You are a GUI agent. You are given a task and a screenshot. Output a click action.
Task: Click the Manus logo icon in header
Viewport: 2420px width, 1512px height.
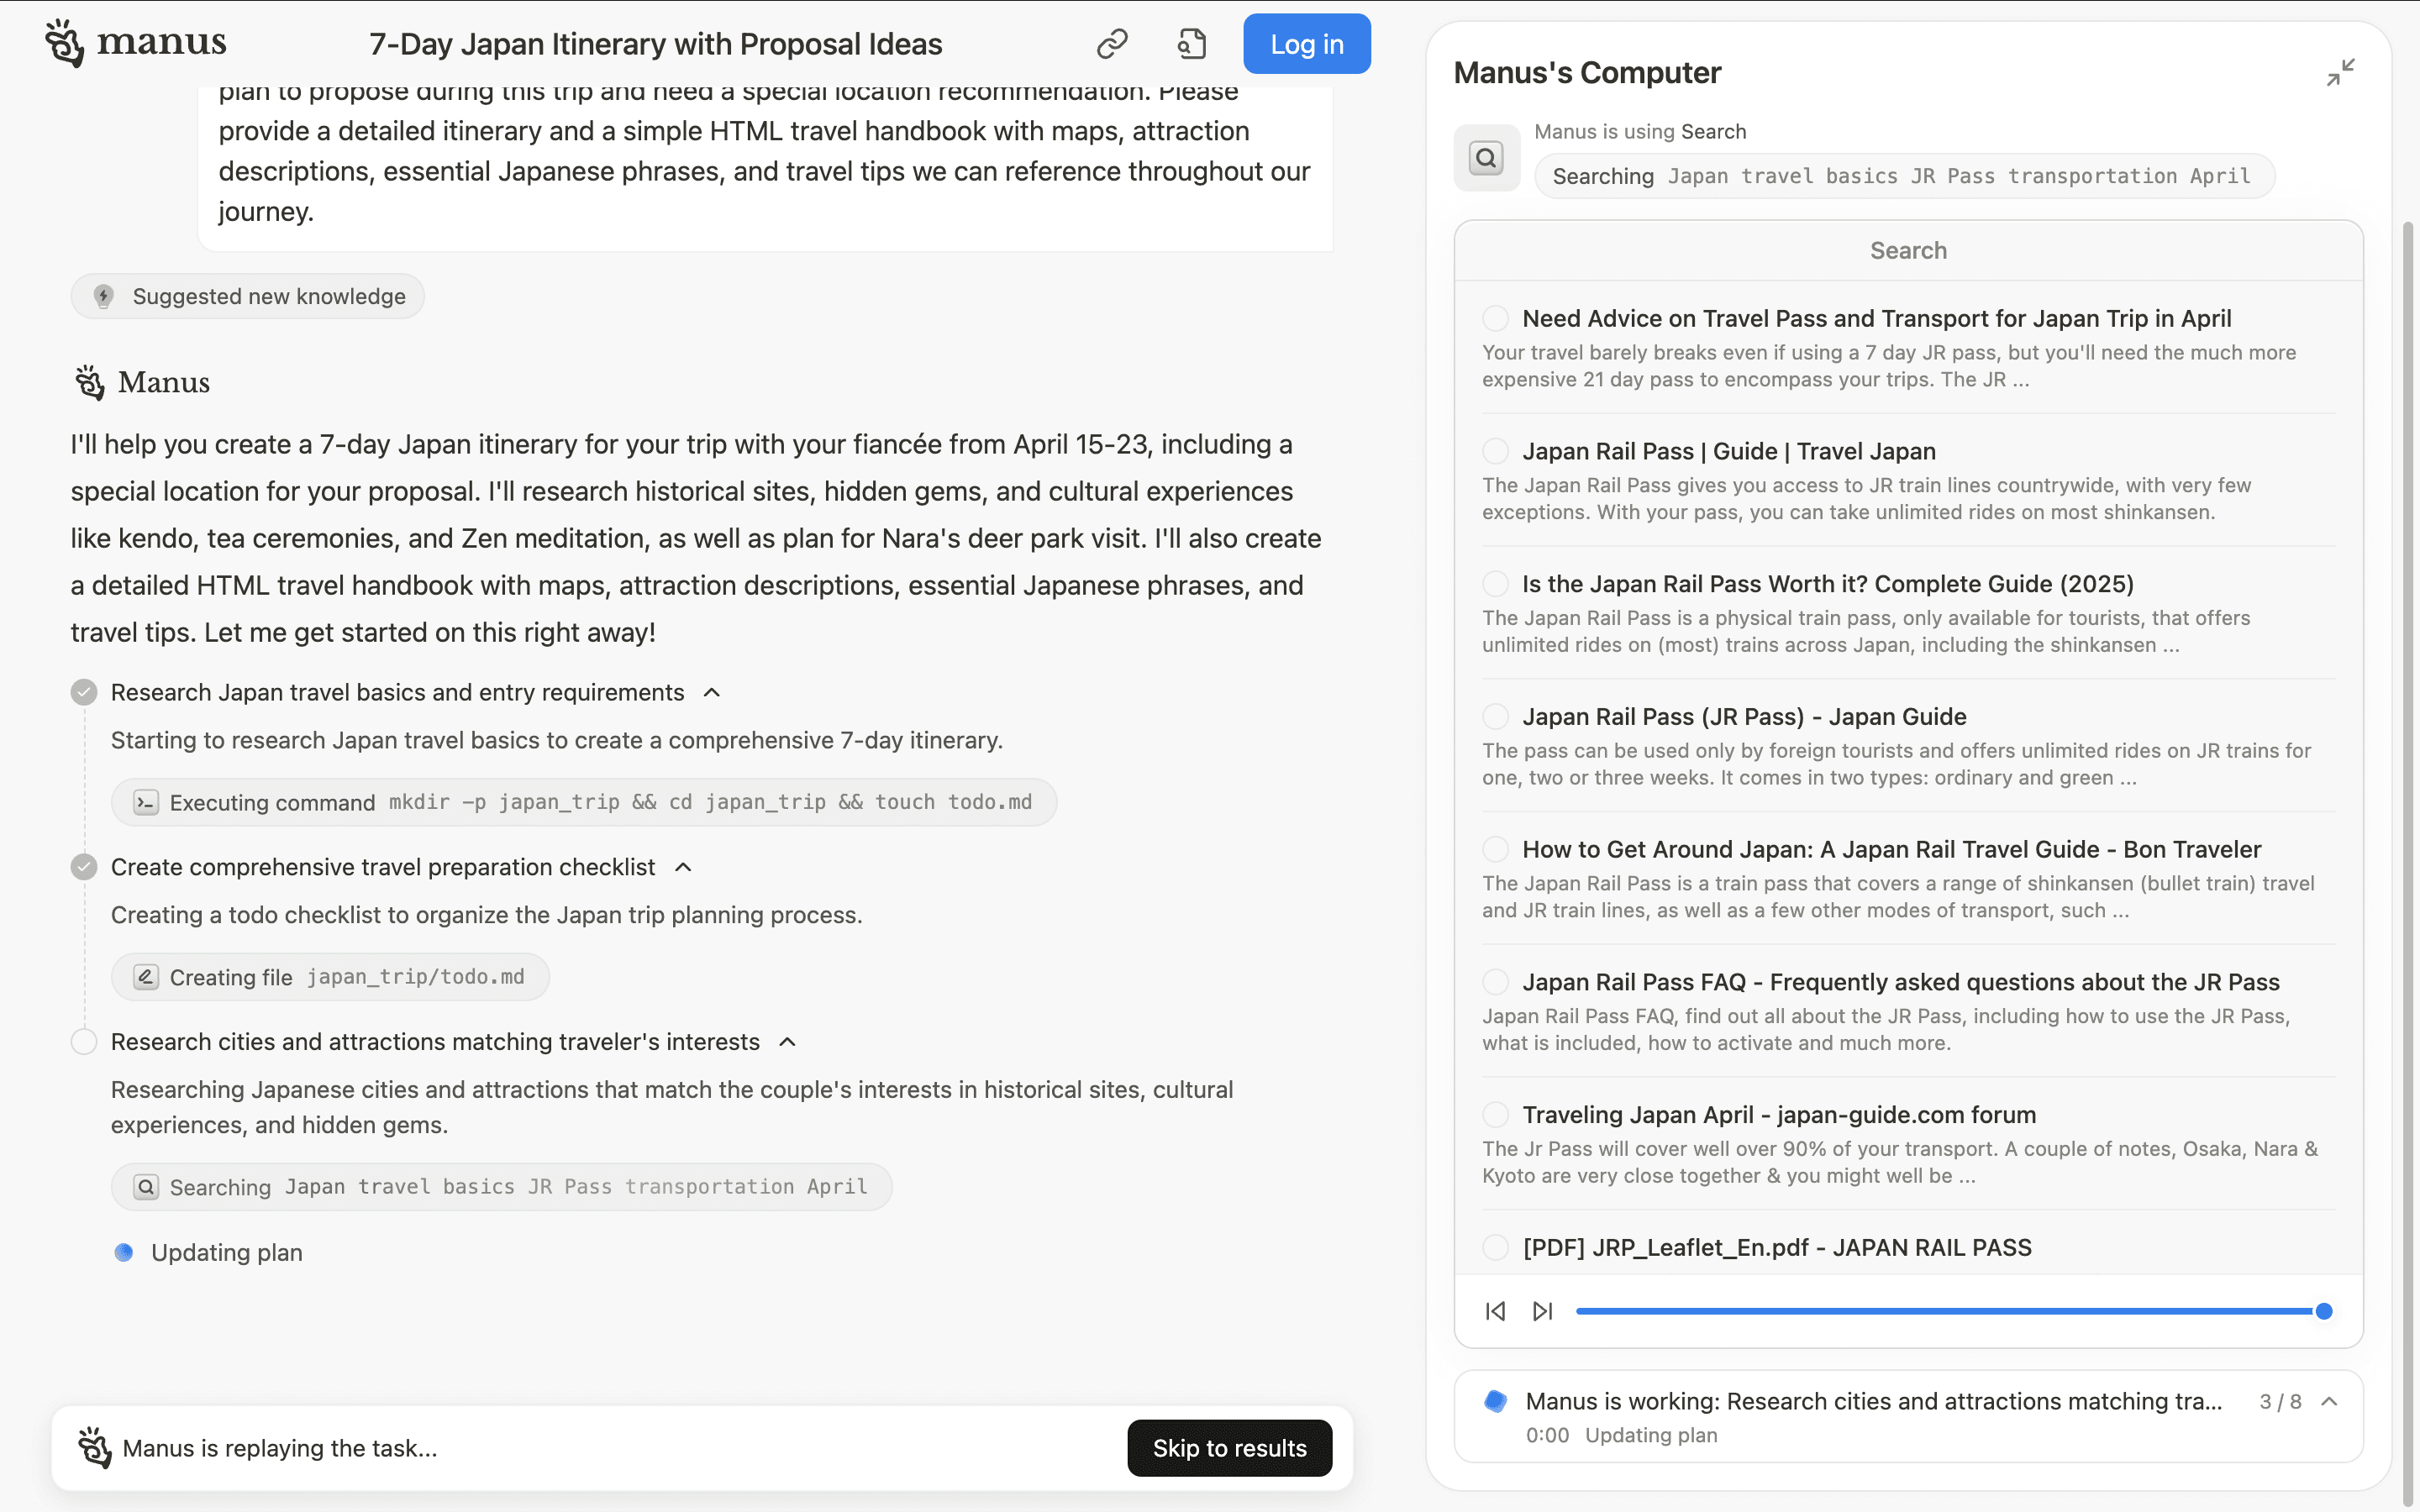pos(64,43)
